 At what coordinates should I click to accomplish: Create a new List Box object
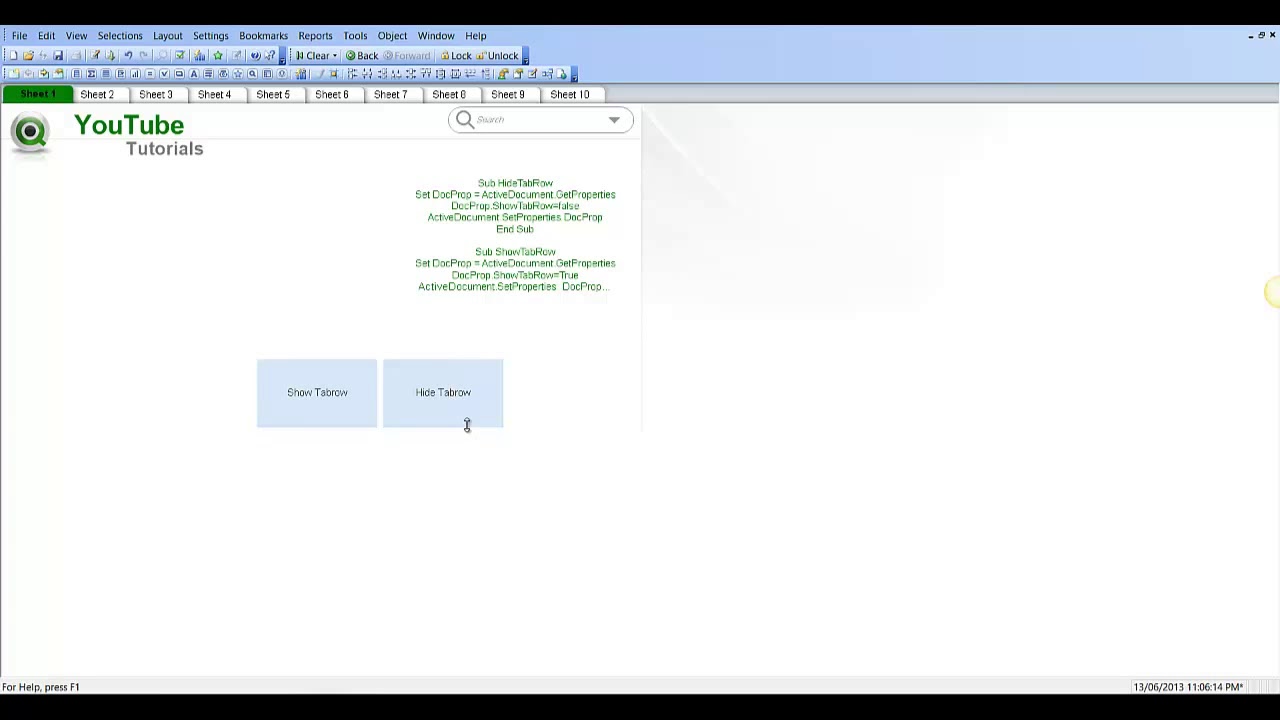(76, 74)
